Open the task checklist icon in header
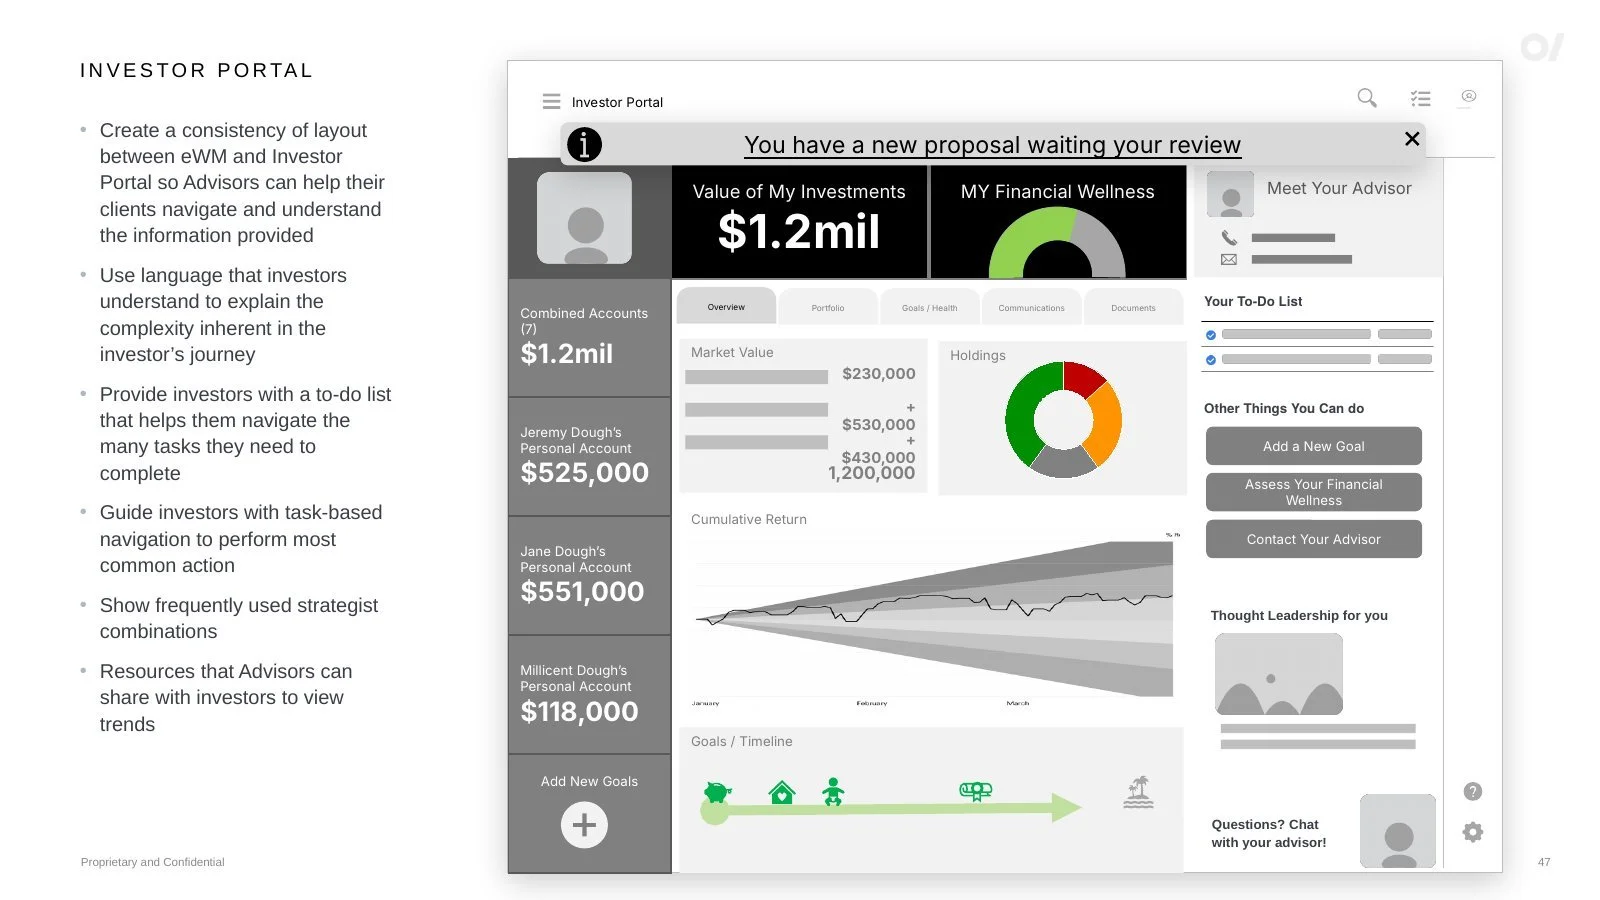The height and width of the screenshot is (900, 1600). pyautogui.click(x=1420, y=98)
